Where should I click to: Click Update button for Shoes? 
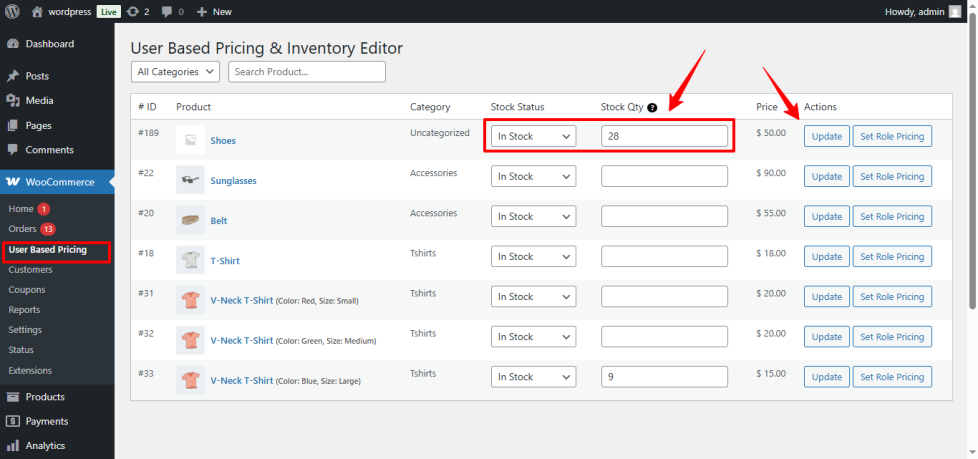click(826, 137)
